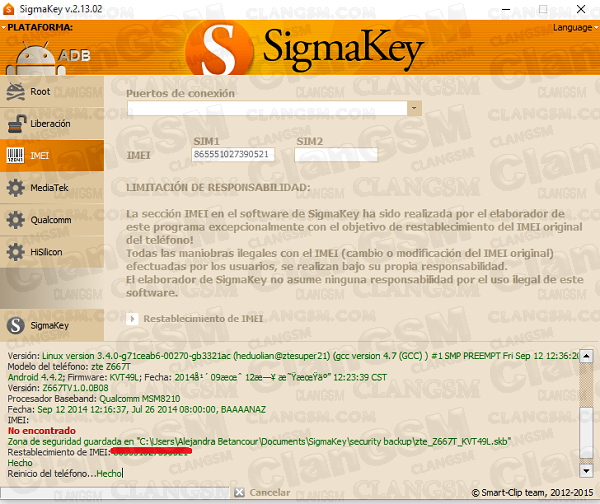Click the Linux version log line
Image resolution: width=600 pixels, height=504 pixels.
[293, 356]
